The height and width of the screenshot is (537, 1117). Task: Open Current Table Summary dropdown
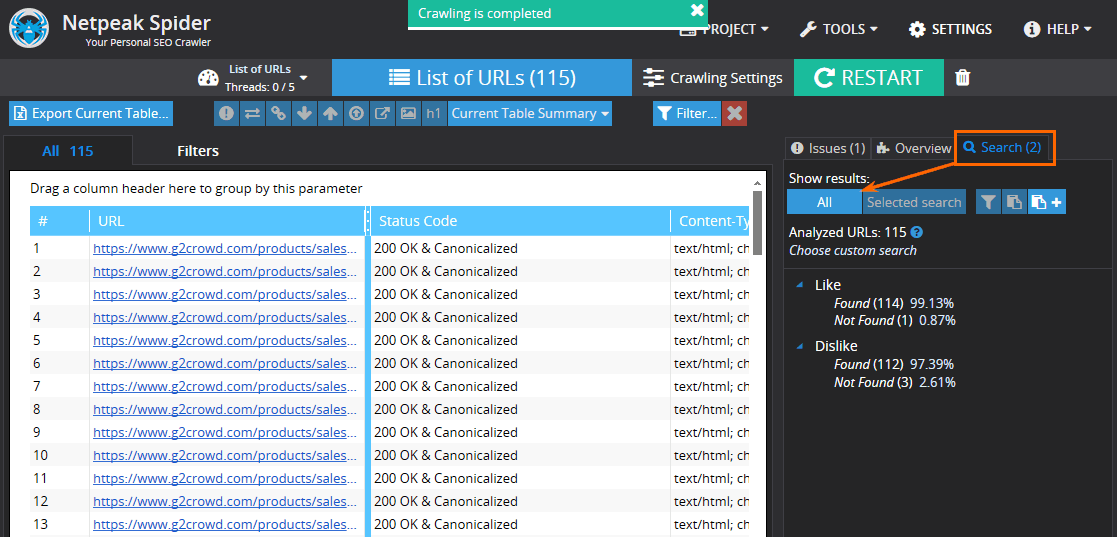[x=530, y=114]
